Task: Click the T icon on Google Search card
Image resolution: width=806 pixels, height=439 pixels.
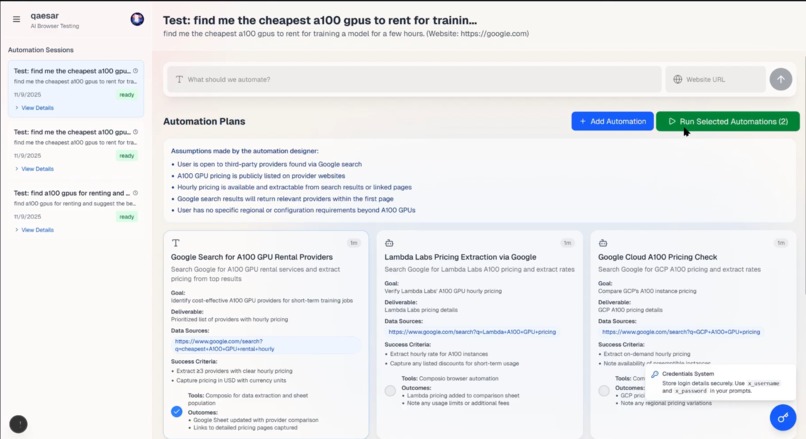Action: click(x=175, y=243)
